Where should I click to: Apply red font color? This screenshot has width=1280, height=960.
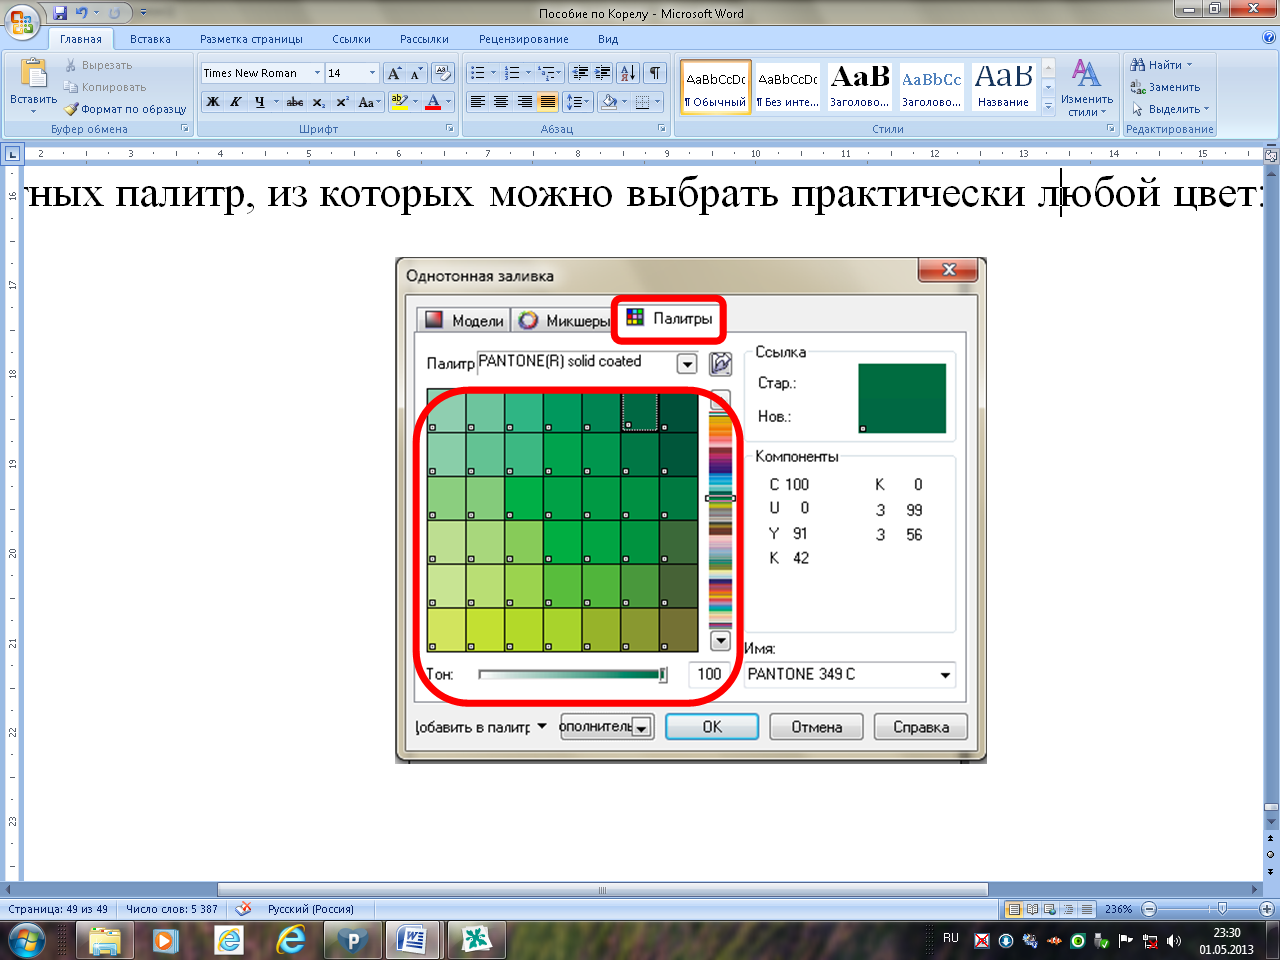433,102
